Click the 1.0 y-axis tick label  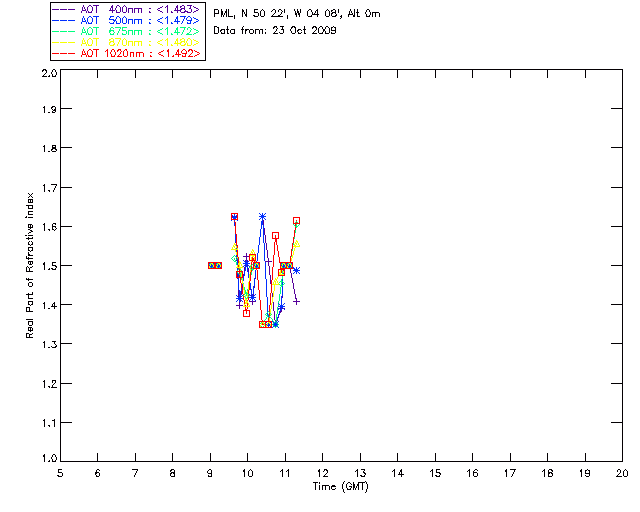49,459
